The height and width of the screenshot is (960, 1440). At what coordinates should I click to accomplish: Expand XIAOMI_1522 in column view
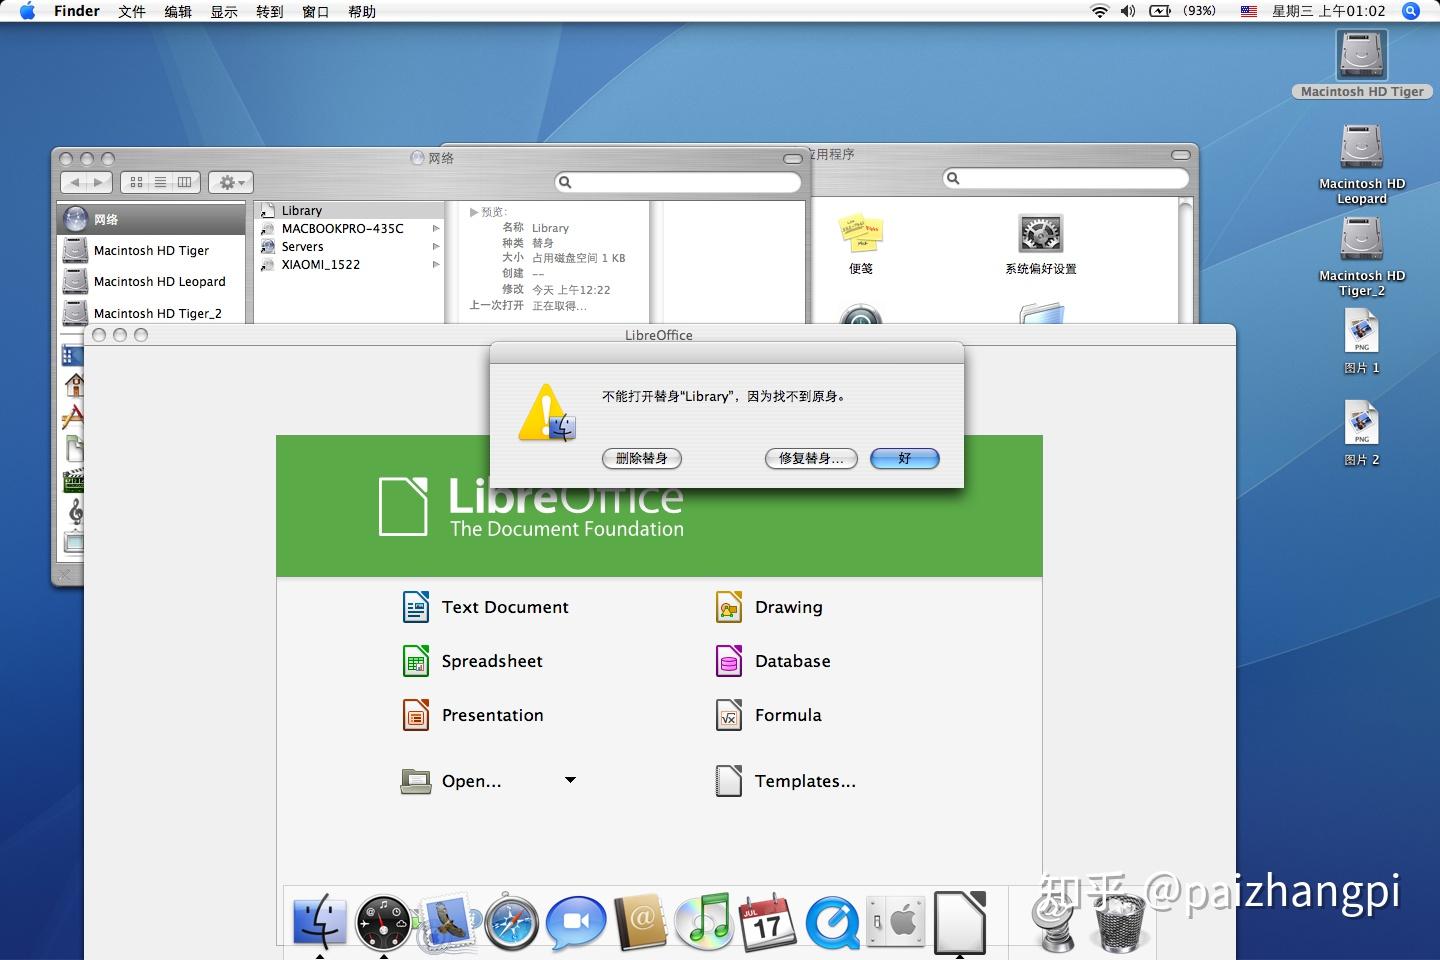[x=436, y=264]
